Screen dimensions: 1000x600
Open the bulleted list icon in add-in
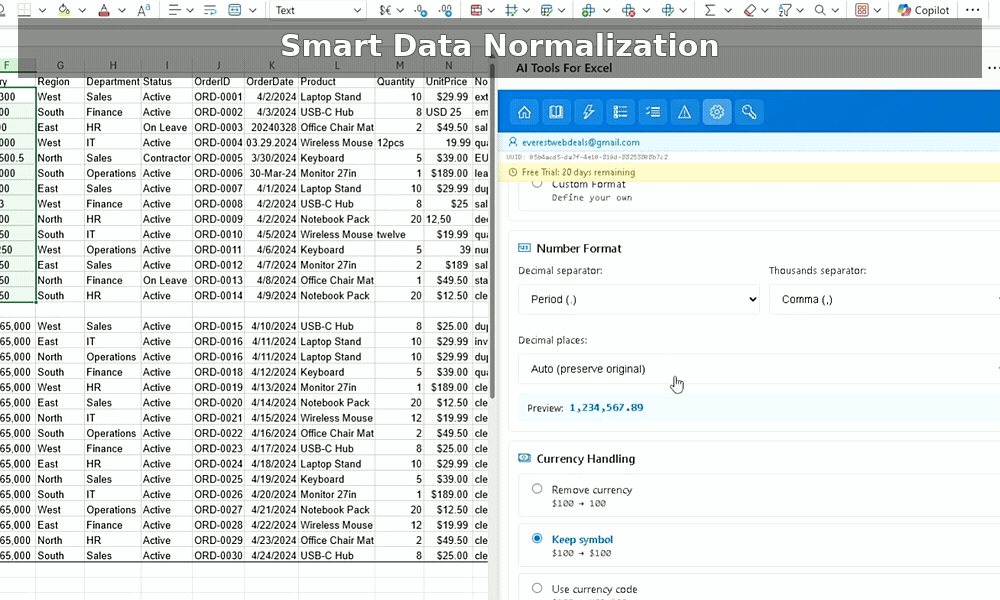tap(620, 112)
